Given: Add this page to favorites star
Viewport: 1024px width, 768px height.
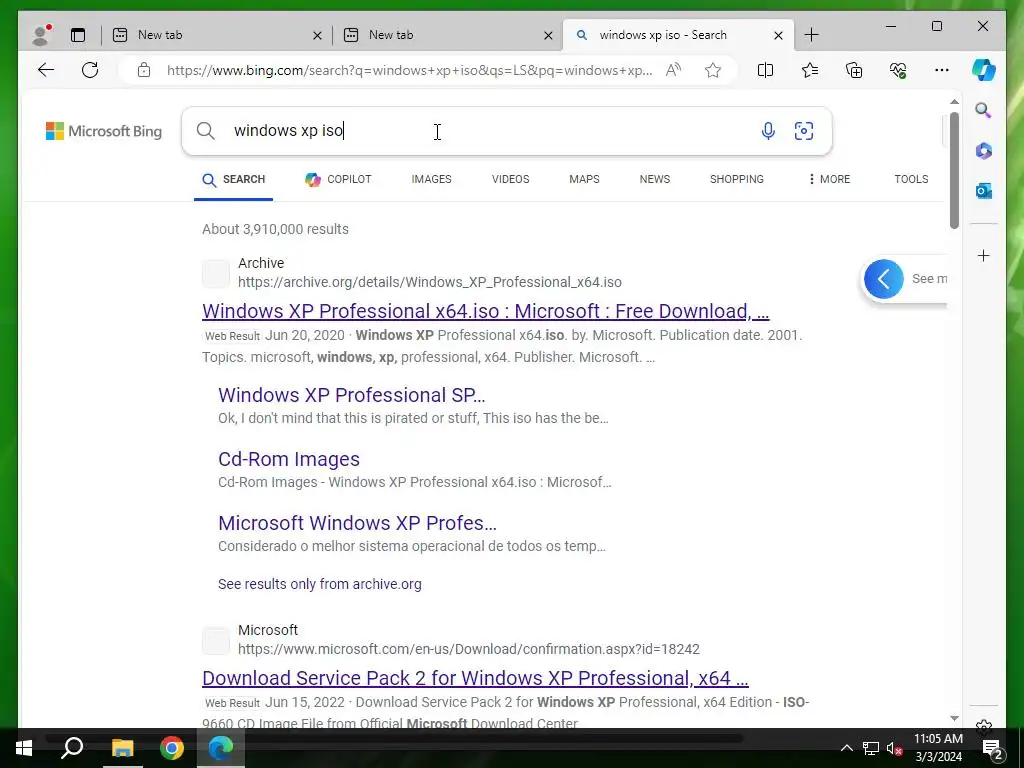Looking at the screenshot, I should (x=712, y=70).
